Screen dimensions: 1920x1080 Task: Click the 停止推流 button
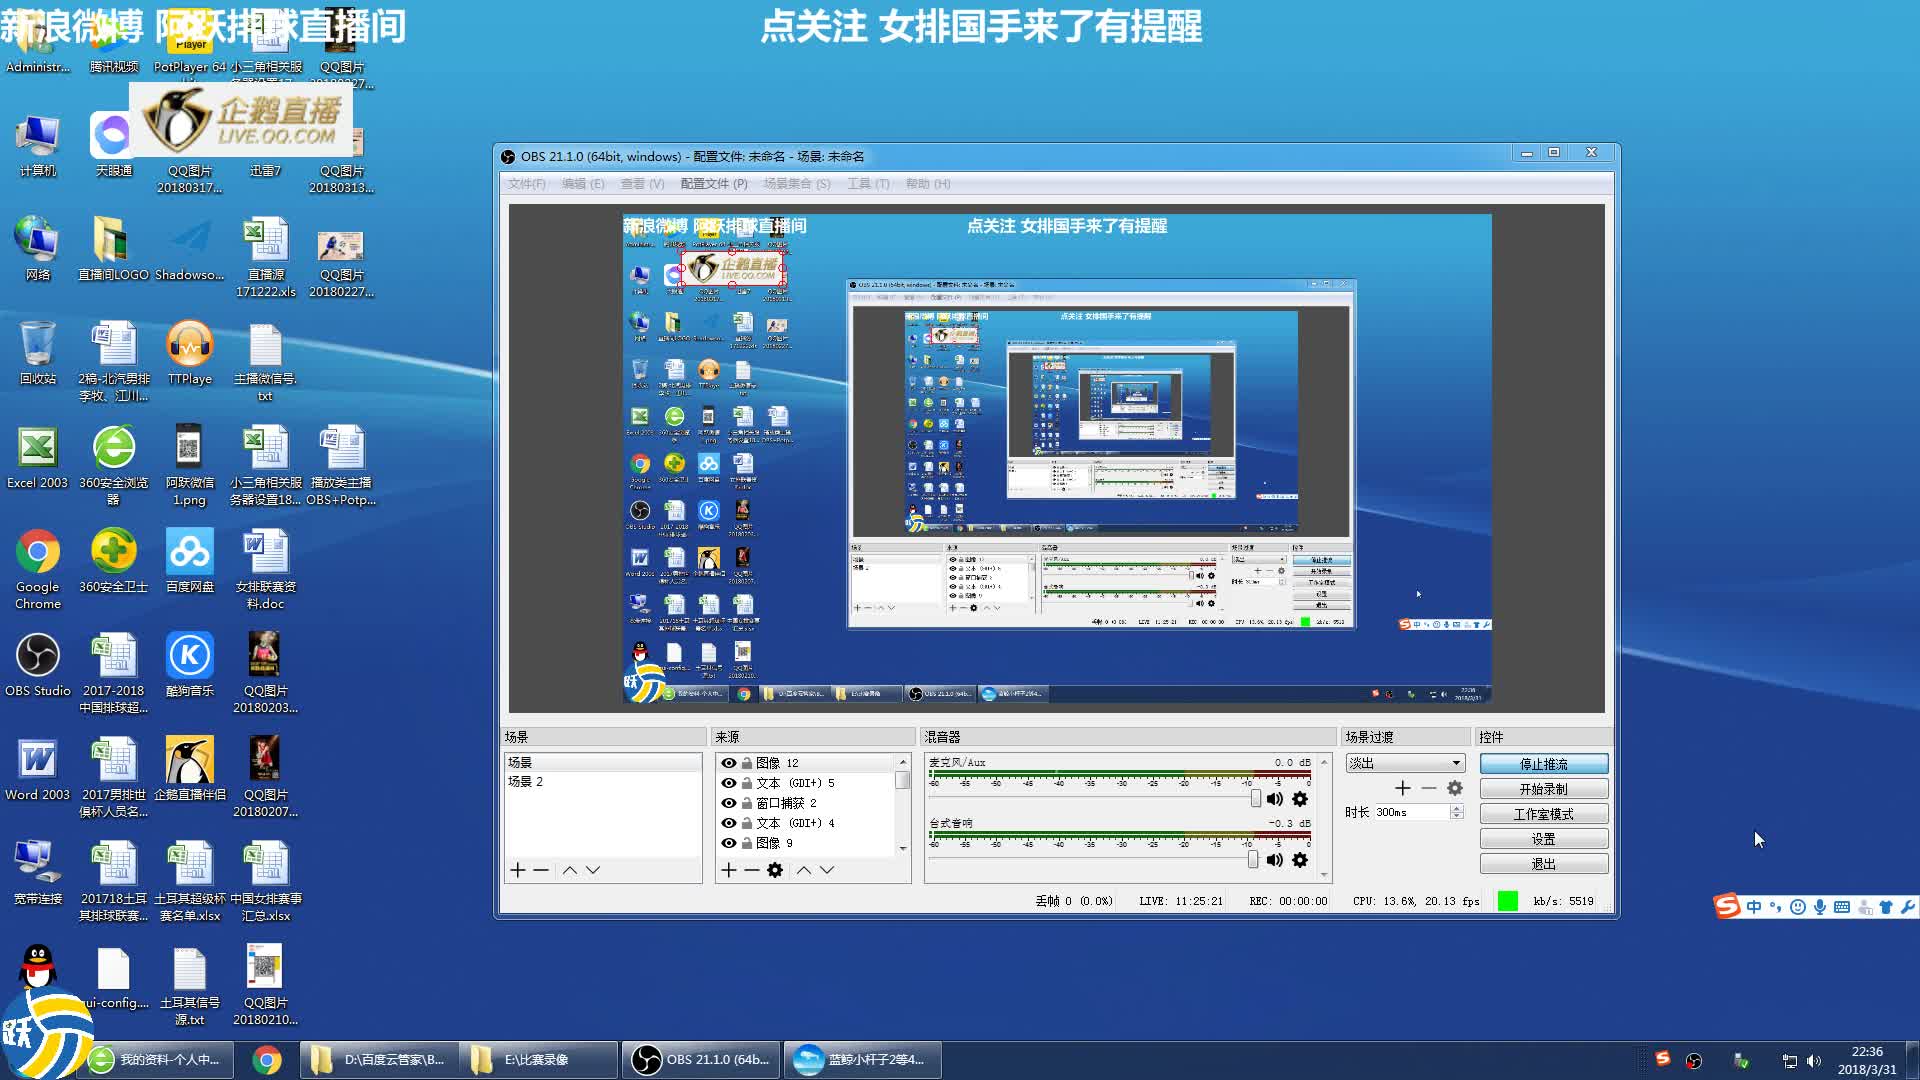(1543, 764)
